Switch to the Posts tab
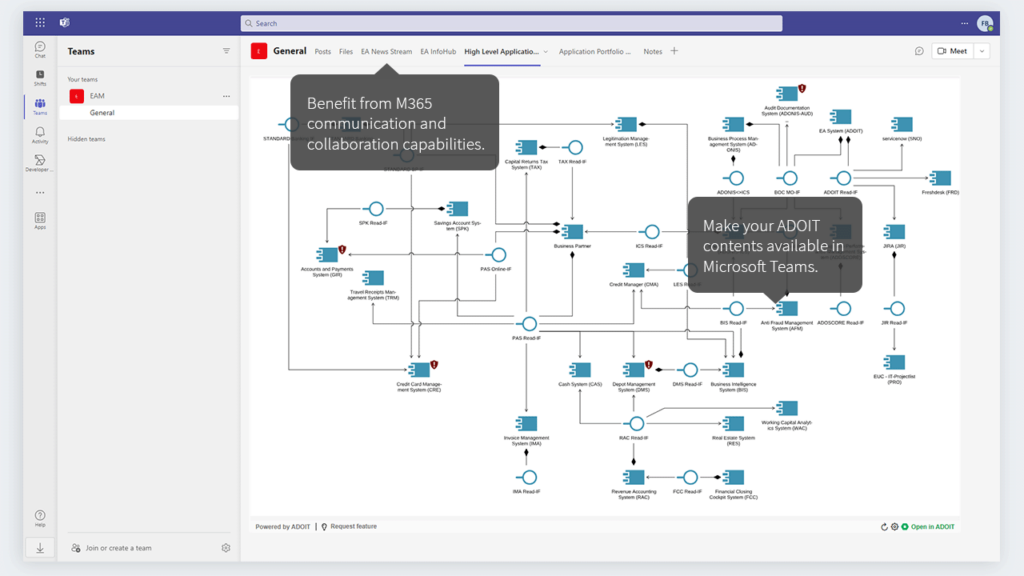The width and height of the screenshot is (1024, 576). (x=324, y=50)
